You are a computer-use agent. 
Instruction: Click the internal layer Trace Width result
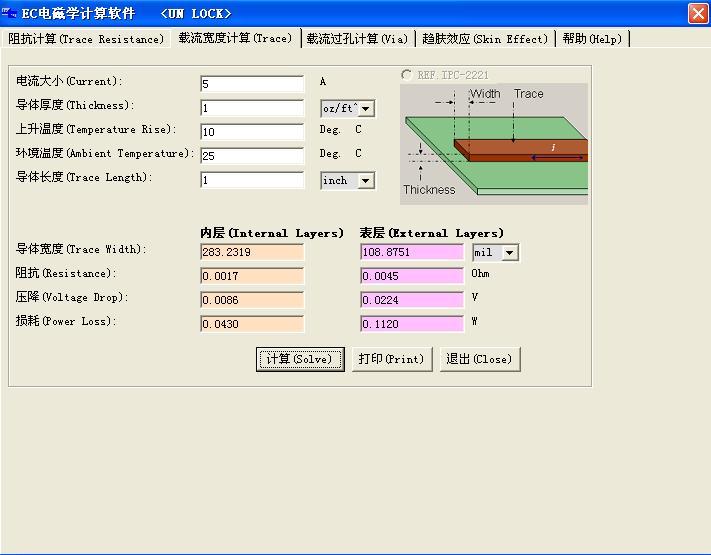pos(252,252)
